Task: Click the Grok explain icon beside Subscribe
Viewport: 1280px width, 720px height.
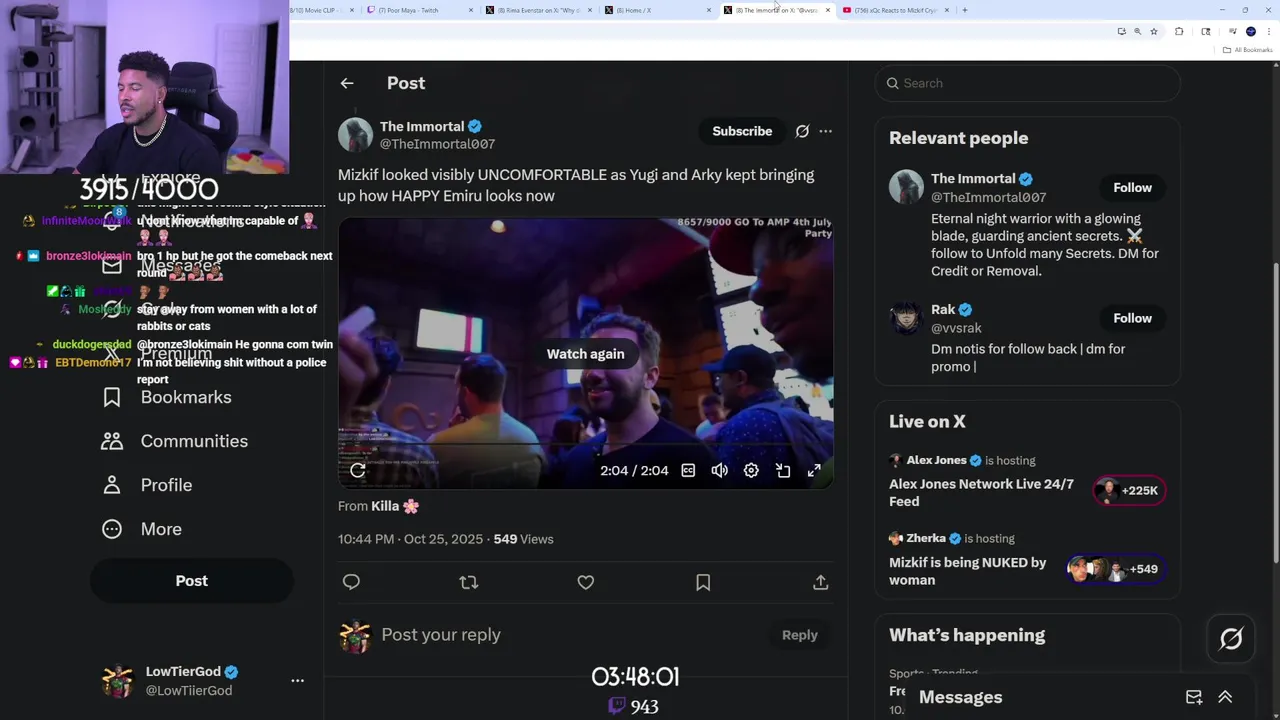Action: 802,131
